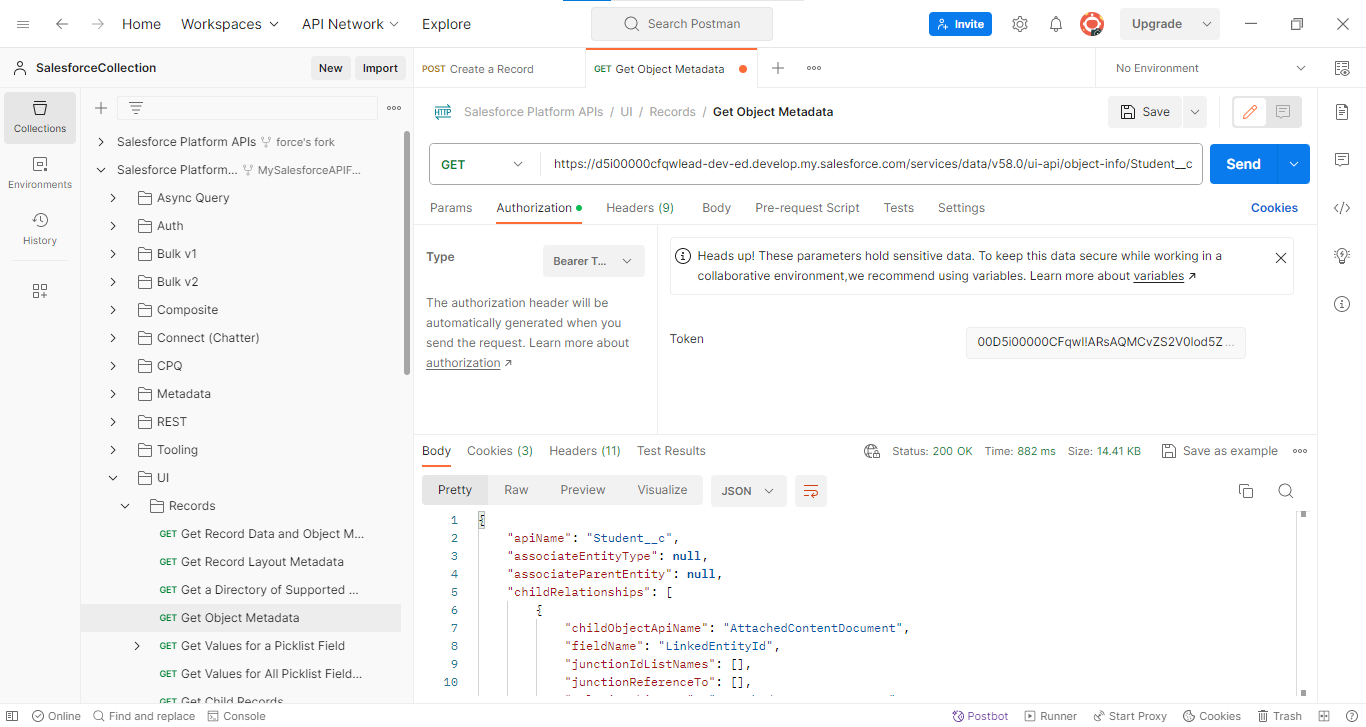Click the Search Postman field
Image resolution: width=1366 pixels, height=727 pixels.
(x=682, y=24)
